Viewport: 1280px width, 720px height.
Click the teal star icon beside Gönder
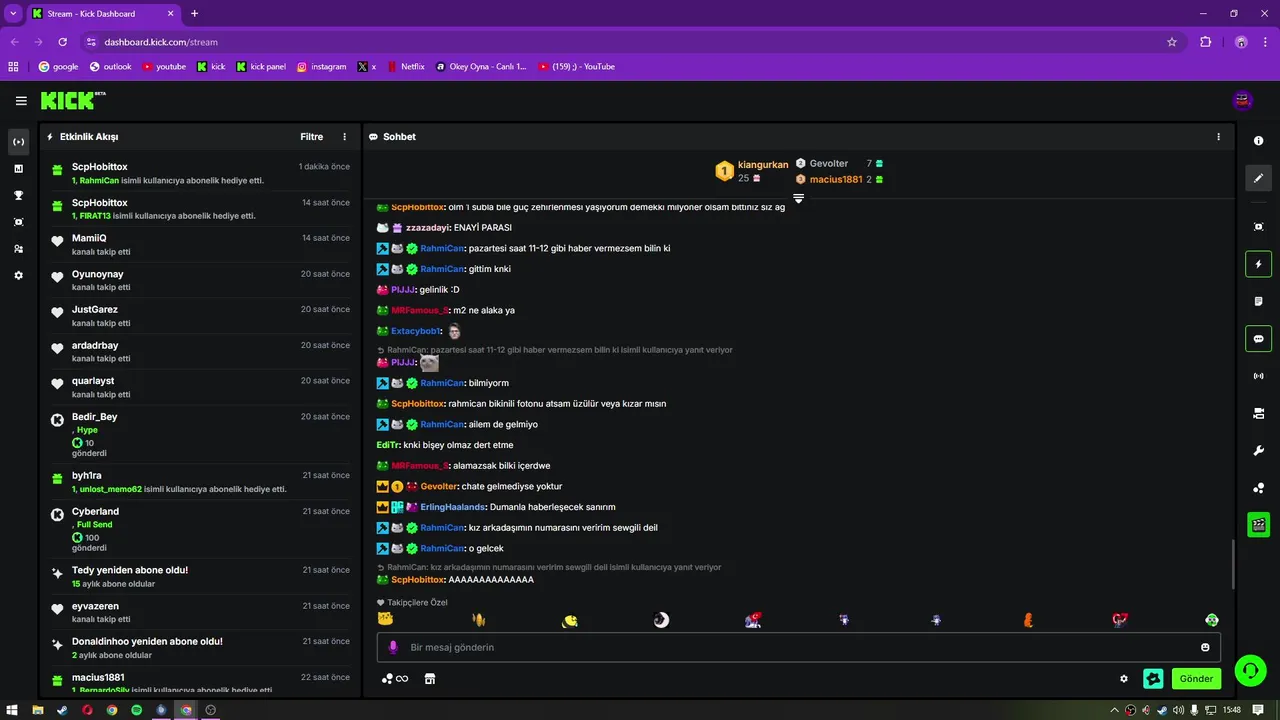click(1154, 679)
